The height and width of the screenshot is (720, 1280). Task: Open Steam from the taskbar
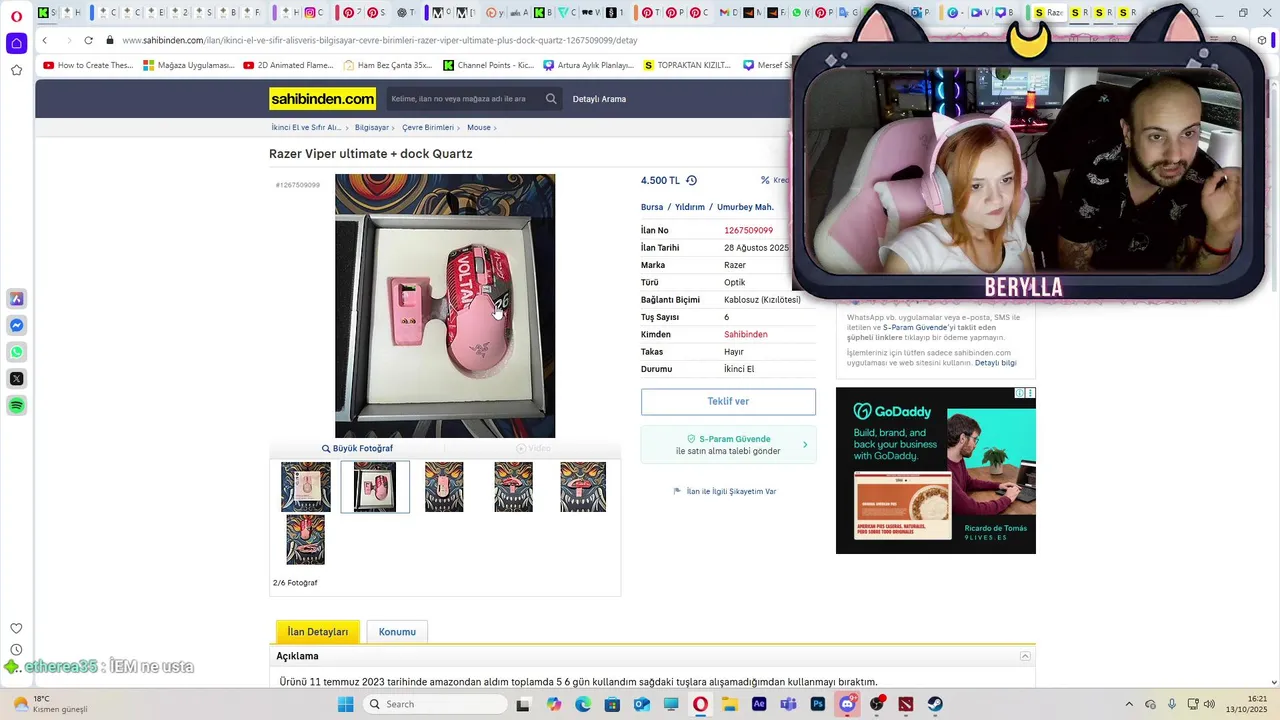(935, 704)
